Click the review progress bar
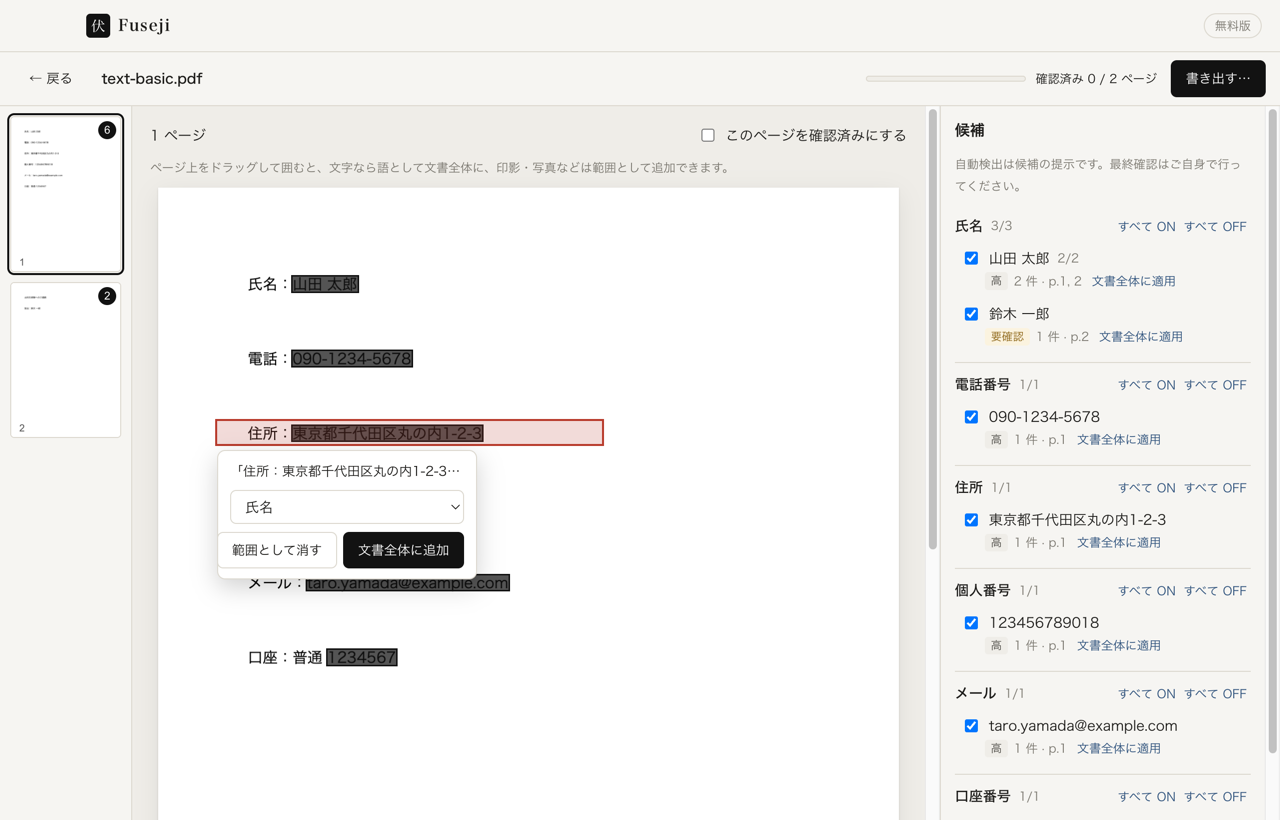Screen dimensions: 1280x820 click(945, 78)
